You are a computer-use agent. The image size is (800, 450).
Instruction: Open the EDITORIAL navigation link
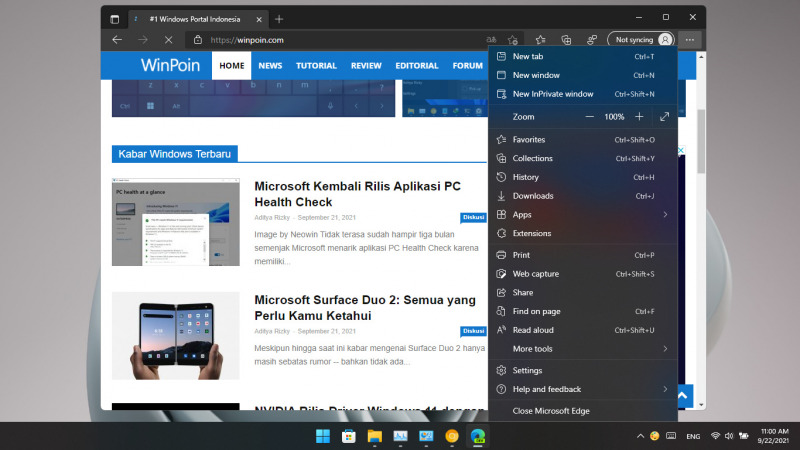pyautogui.click(x=417, y=65)
